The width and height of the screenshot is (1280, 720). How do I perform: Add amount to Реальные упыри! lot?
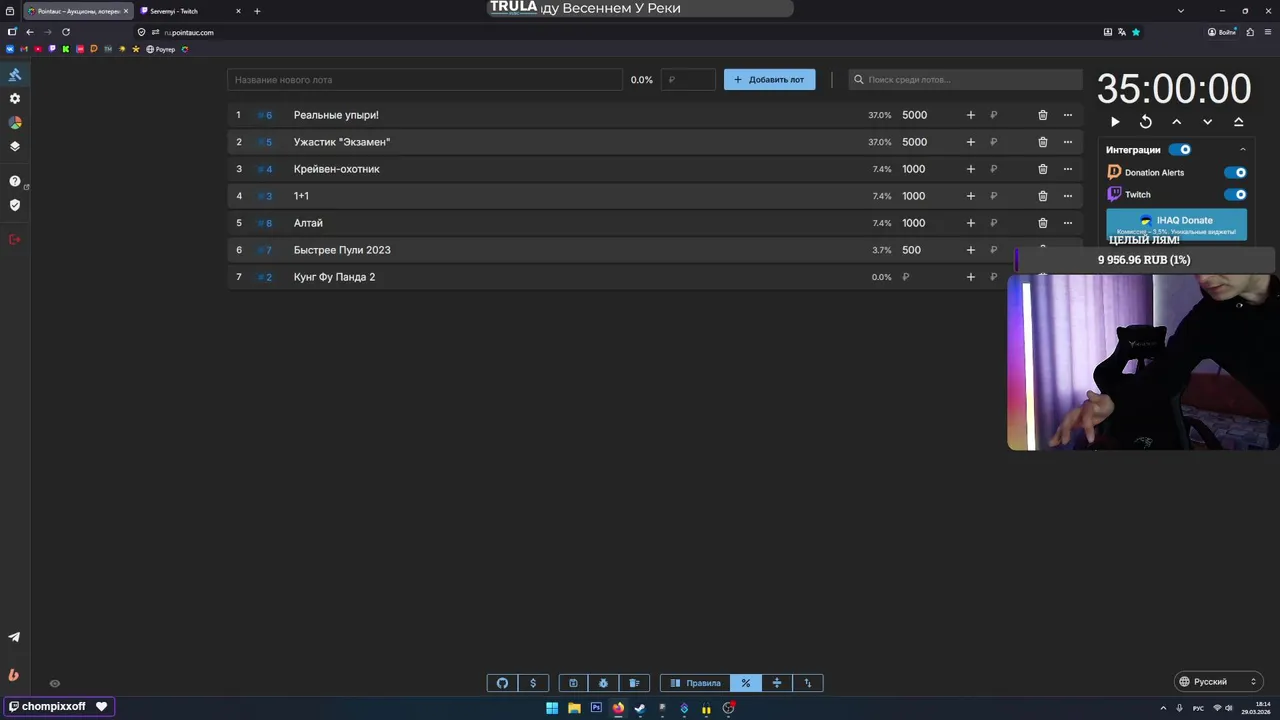coord(970,115)
